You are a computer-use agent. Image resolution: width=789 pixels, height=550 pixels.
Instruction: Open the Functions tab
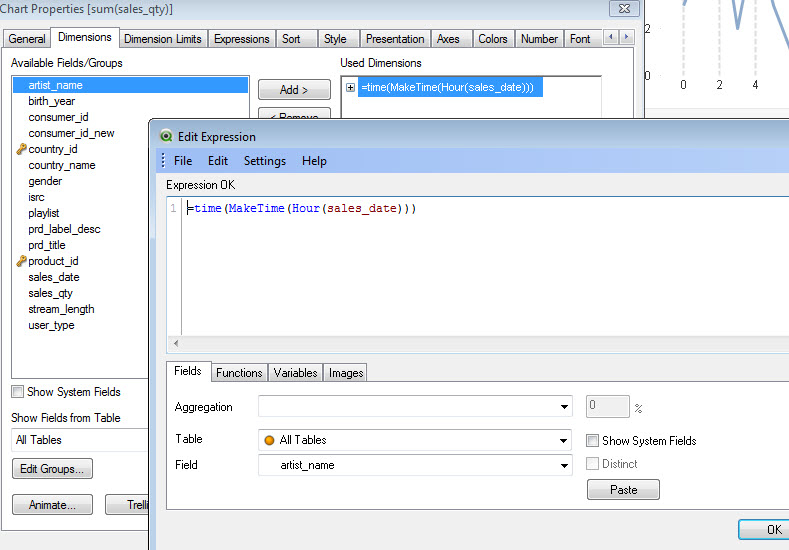point(239,373)
